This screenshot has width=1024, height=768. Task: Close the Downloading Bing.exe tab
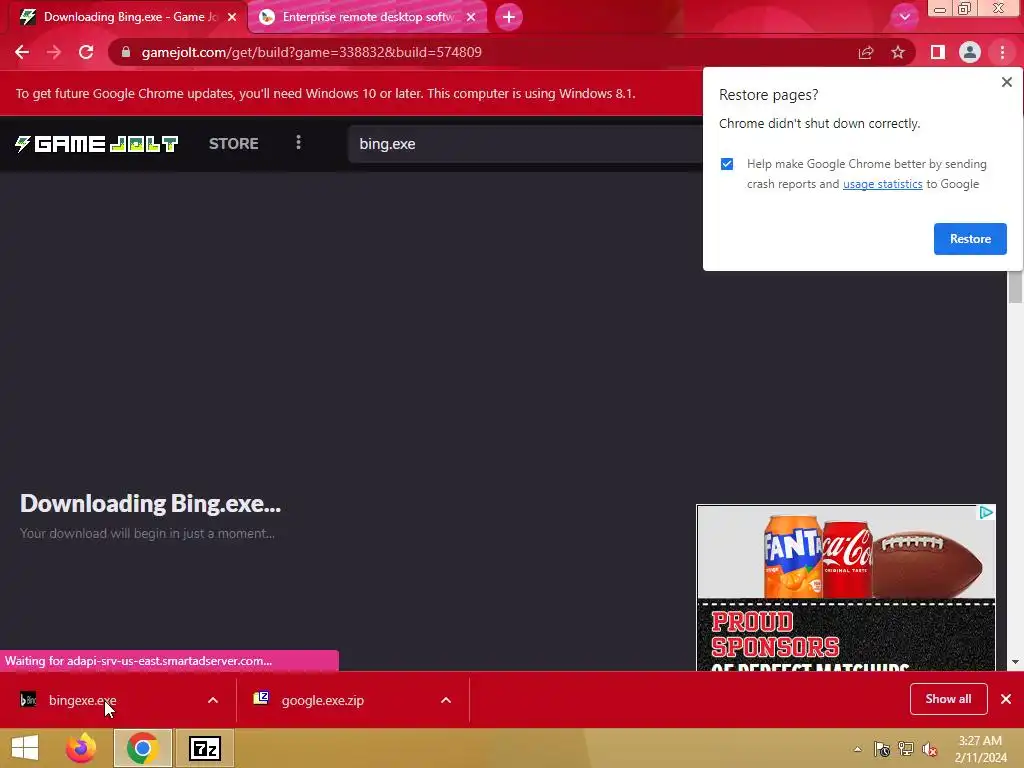(x=232, y=17)
